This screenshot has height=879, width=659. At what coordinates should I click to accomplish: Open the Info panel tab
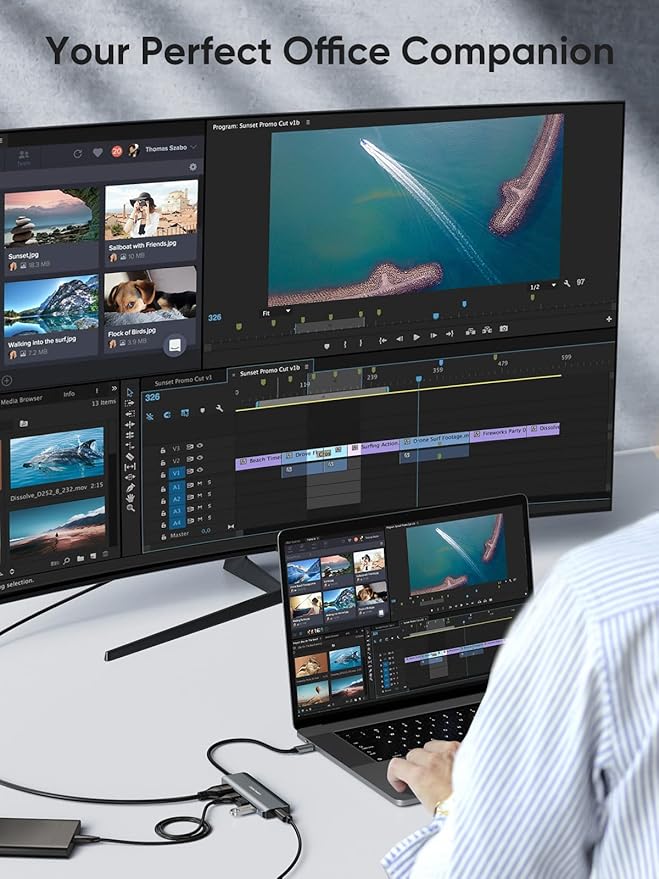[x=69, y=394]
